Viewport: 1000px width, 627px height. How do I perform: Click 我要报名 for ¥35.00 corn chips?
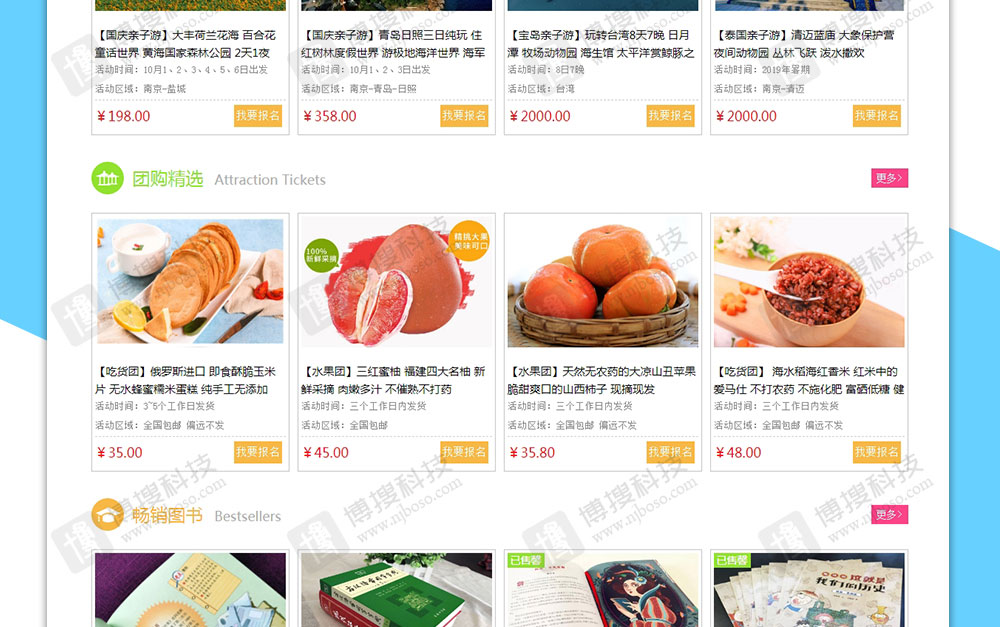258,452
